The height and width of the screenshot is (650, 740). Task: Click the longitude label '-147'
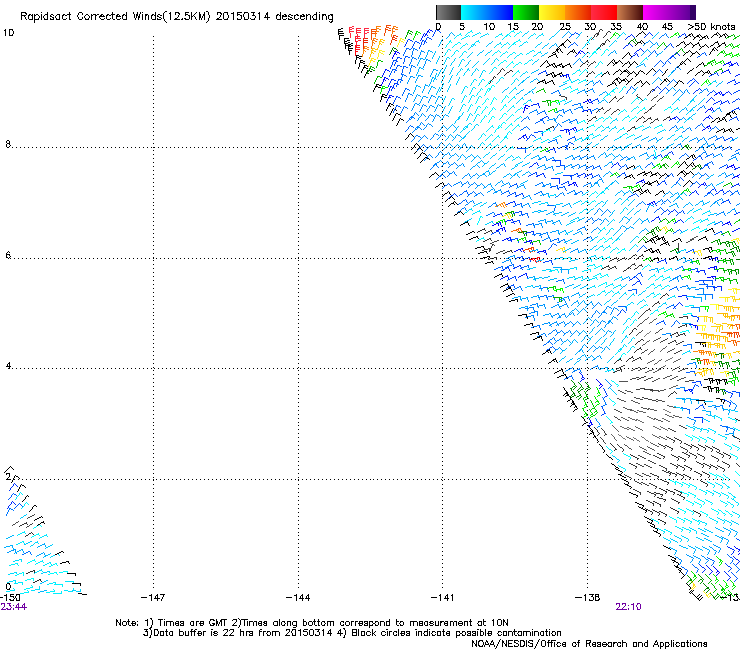coord(153,598)
